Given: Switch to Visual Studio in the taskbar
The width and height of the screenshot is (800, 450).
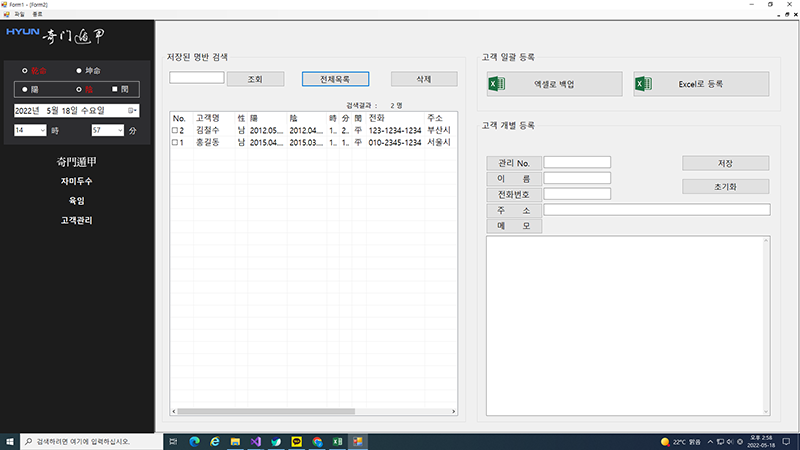Looking at the screenshot, I should 256,441.
